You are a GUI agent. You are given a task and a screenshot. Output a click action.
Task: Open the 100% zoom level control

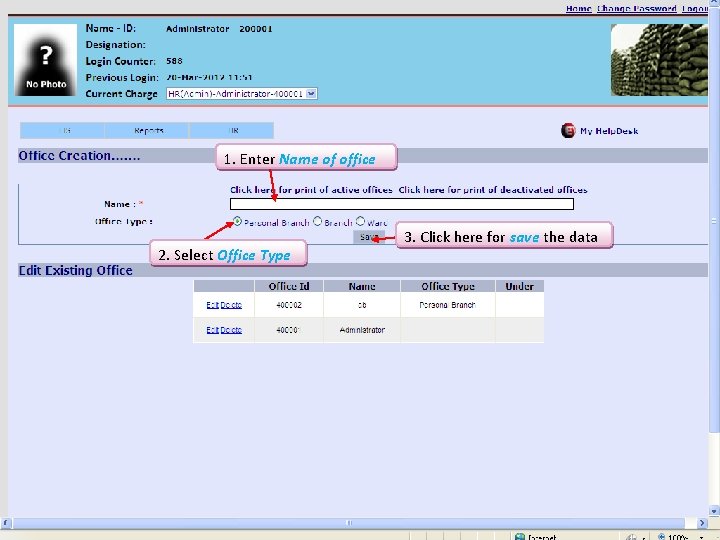(x=681, y=537)
